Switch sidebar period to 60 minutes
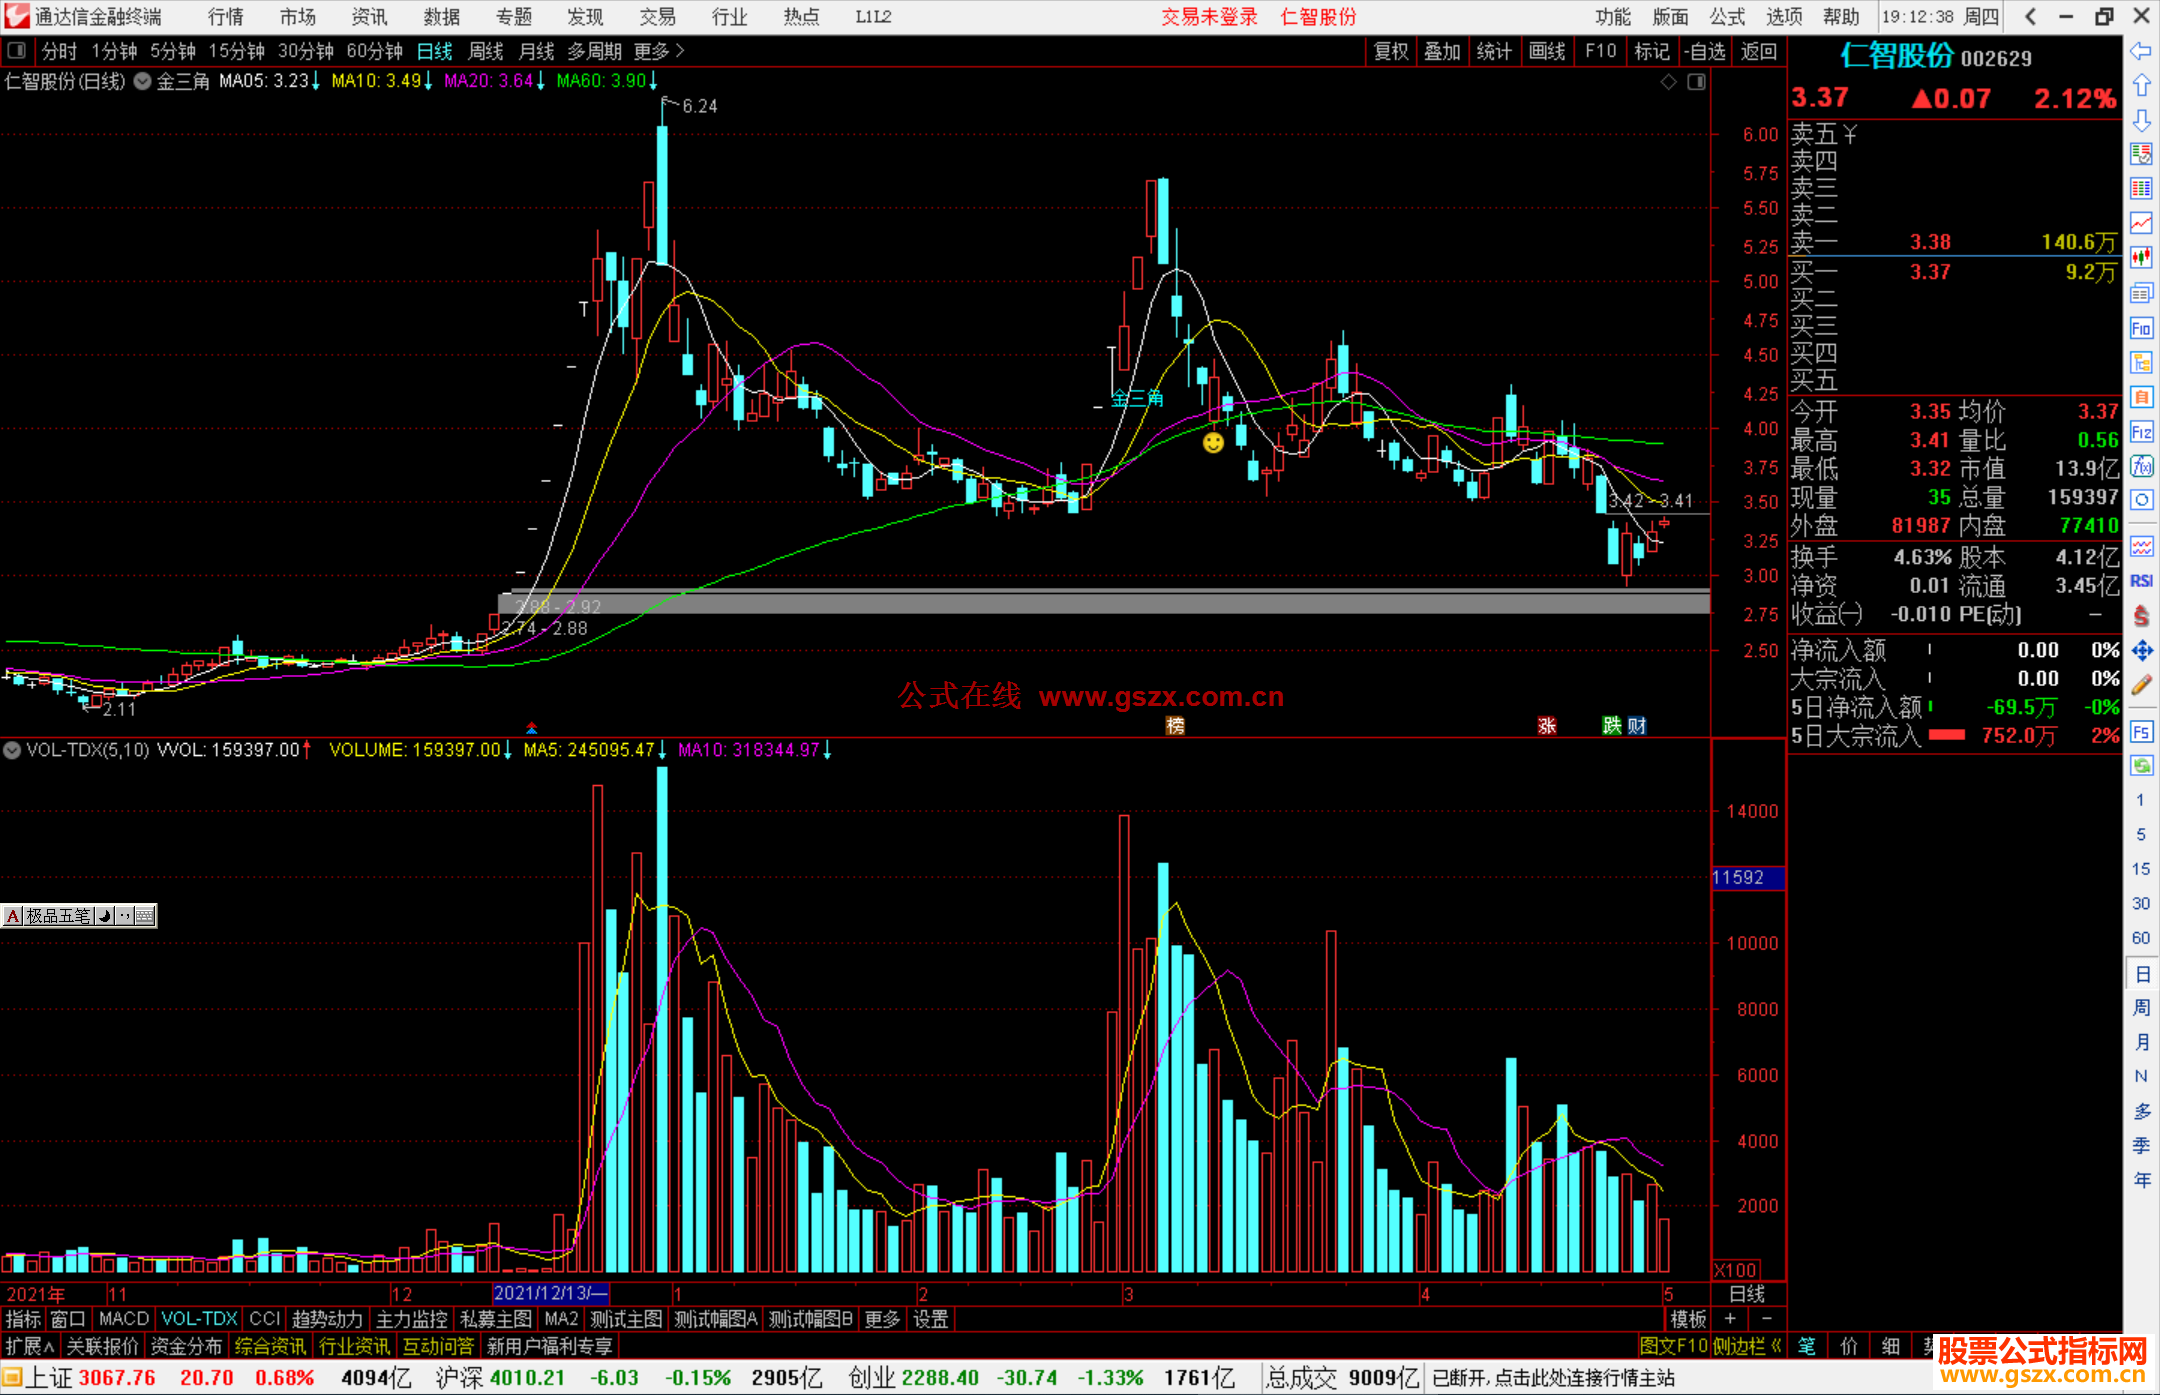Image resolution: width=2160 pixels, height=1395 pixels. coord(2141,938)
